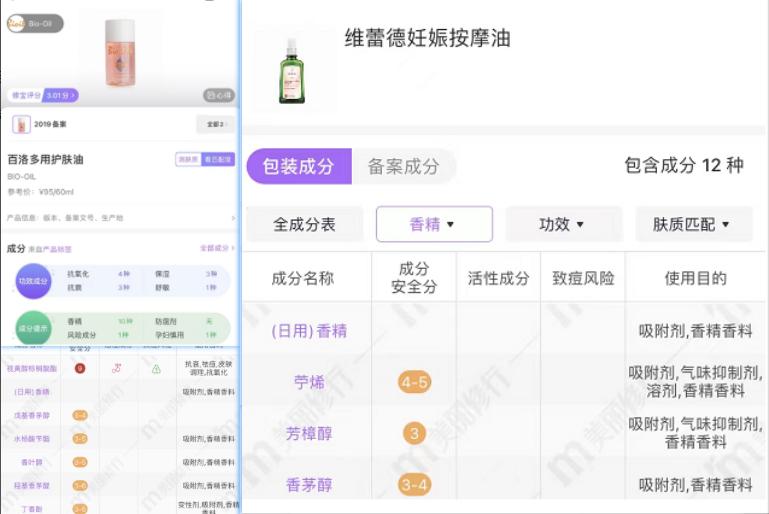769x514 pixels.
Task: Click the purpose text in the 芳樟醇 row
Action: [x=695, y=433]
